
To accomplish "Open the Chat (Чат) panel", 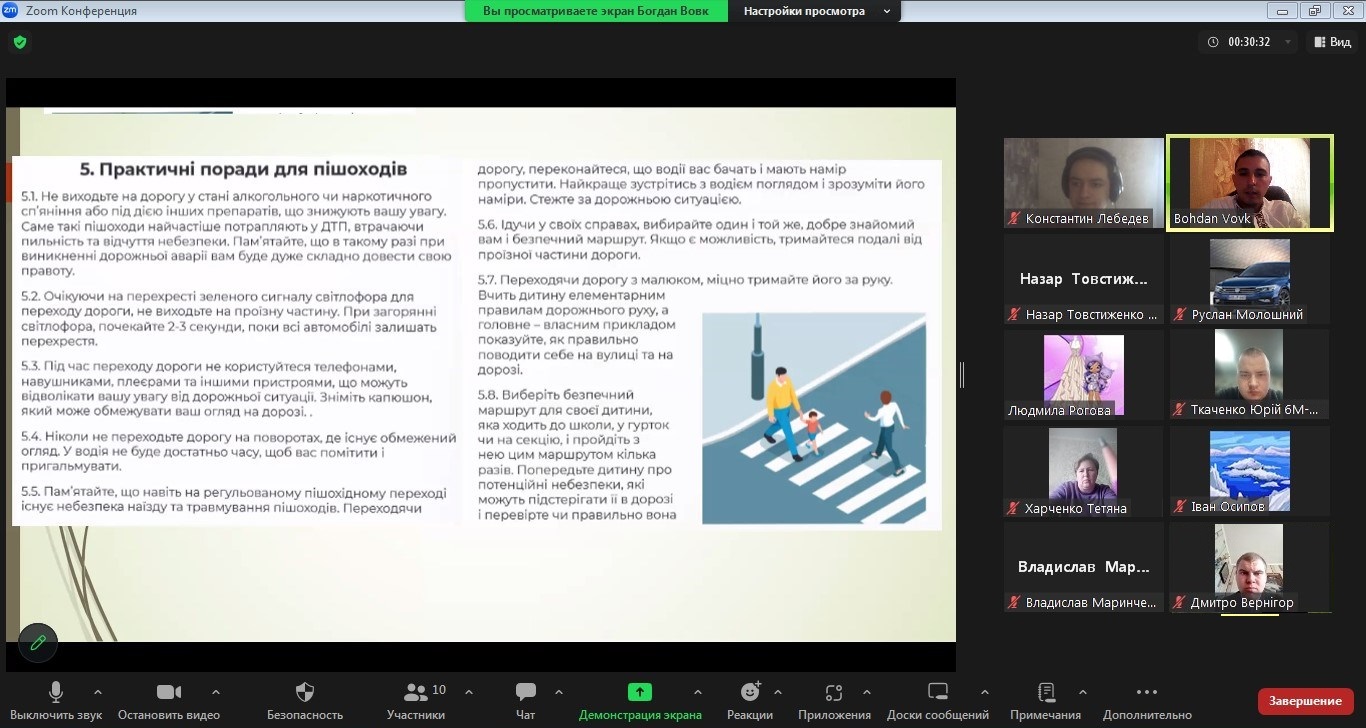I will [525, 700].
